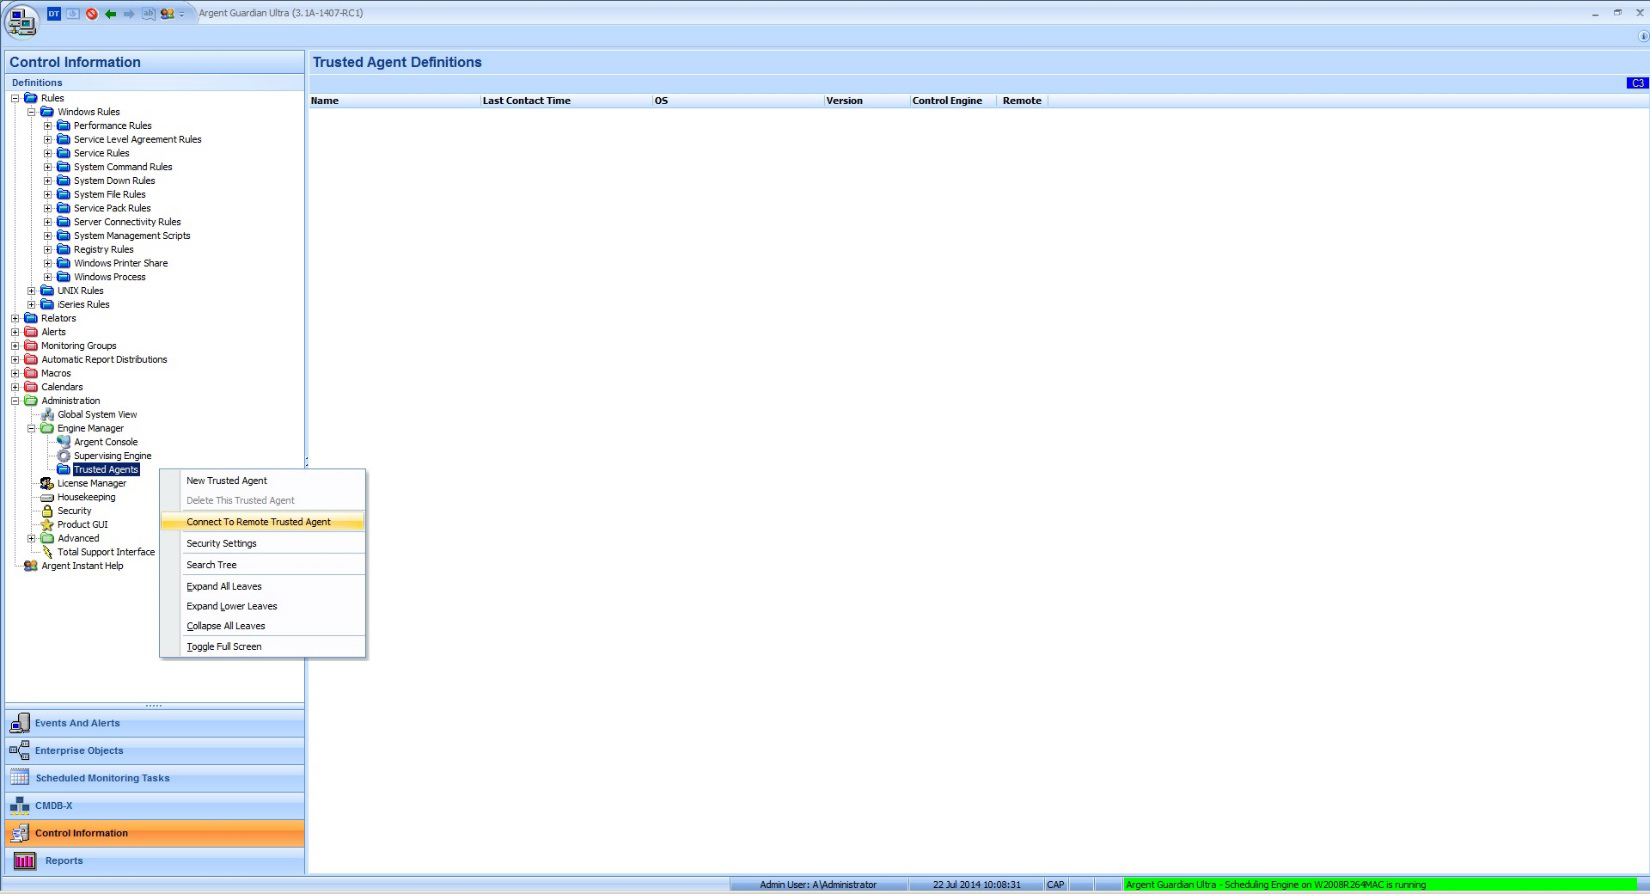Select Connect To Remote Trusted Agent
The height and width of the screenshot is (894, 1650).
pos(258,522)
